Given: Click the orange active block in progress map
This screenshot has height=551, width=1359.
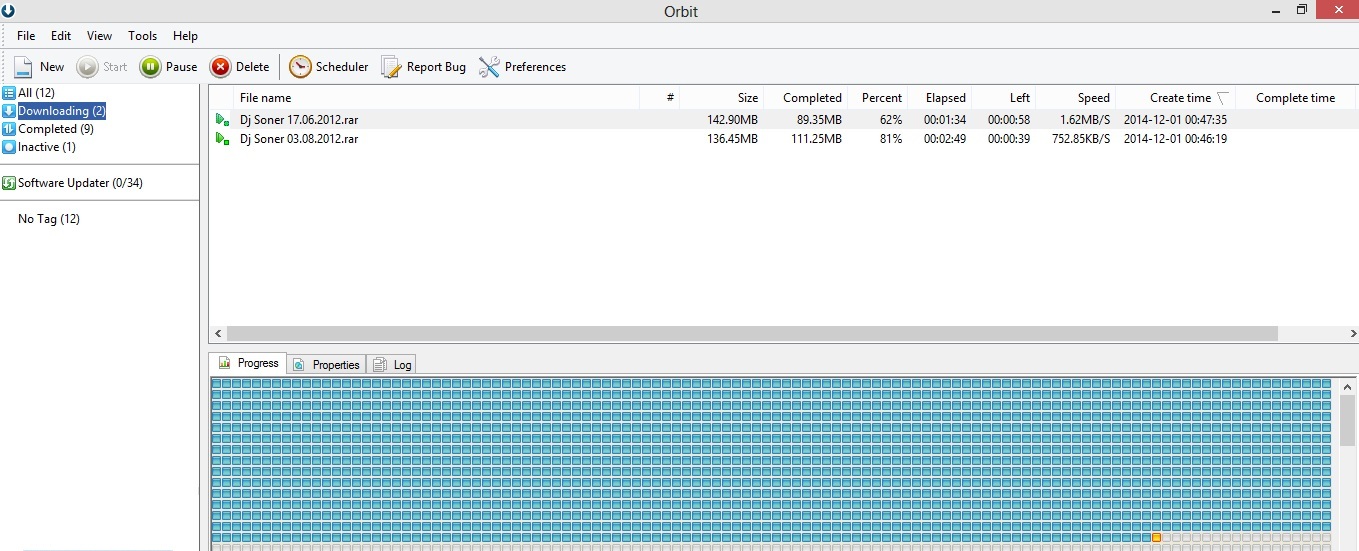Looking at the screenshot, I should (1157, 538).
